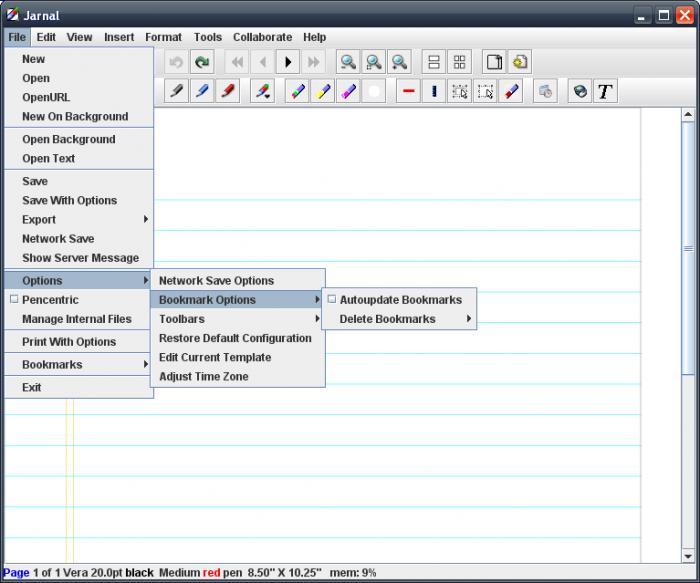Image resolution: width=700 pixels, height=583 pixels.
Task: Select Network Save entry
Action: [79, 239]
